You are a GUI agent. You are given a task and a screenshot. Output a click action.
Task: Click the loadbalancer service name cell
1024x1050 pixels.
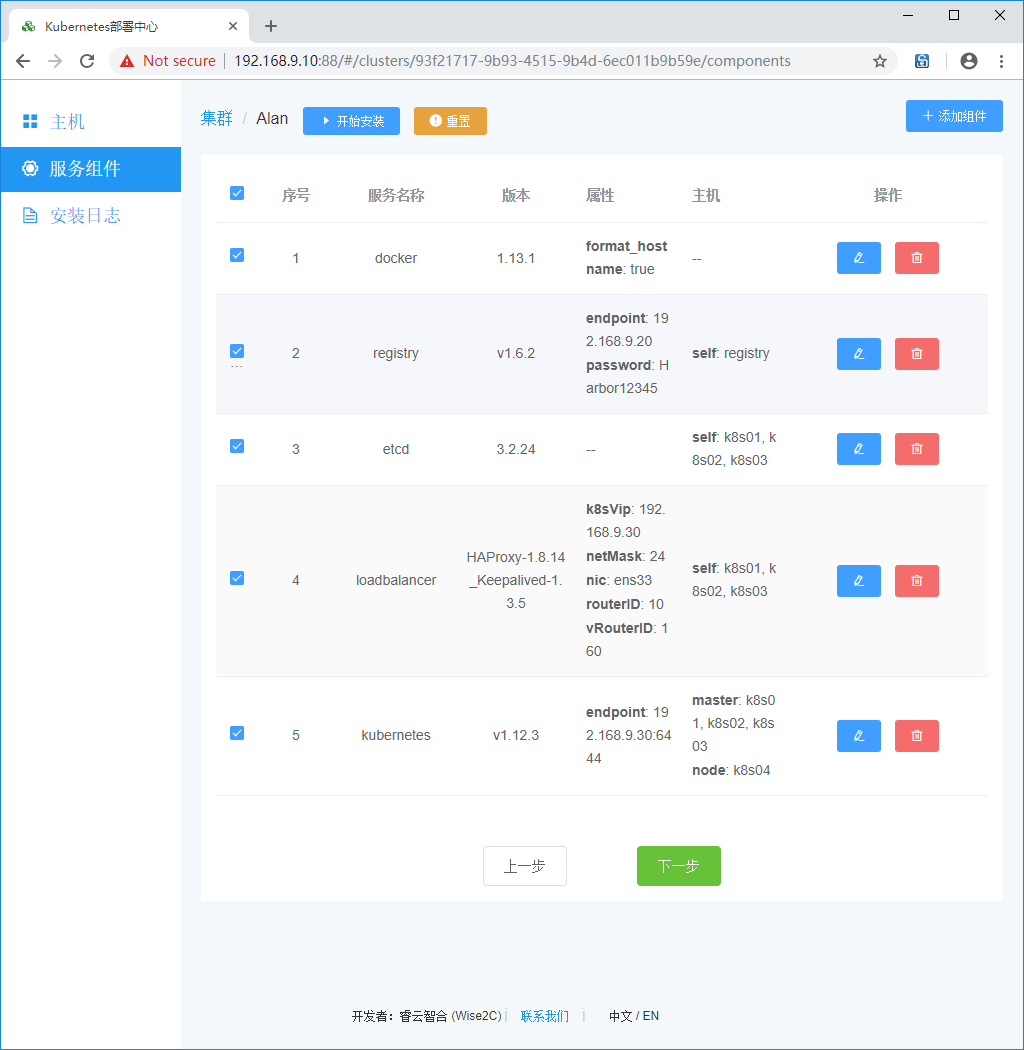[x=396, y=580]
